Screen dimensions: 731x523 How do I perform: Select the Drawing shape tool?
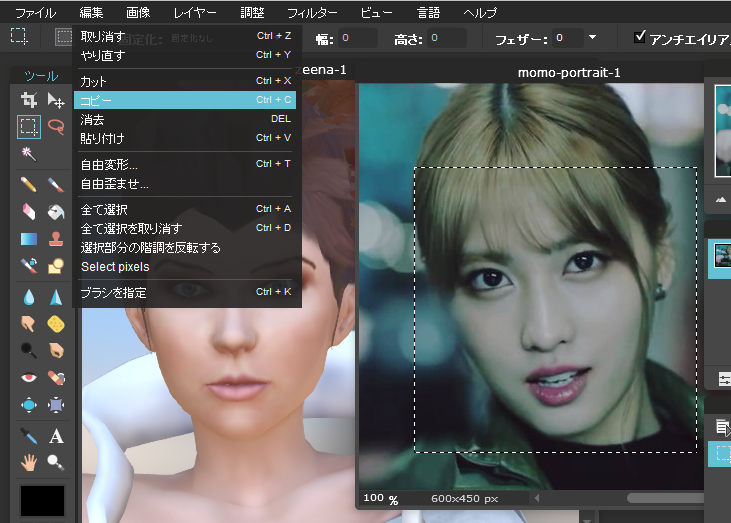click(56, 266)
